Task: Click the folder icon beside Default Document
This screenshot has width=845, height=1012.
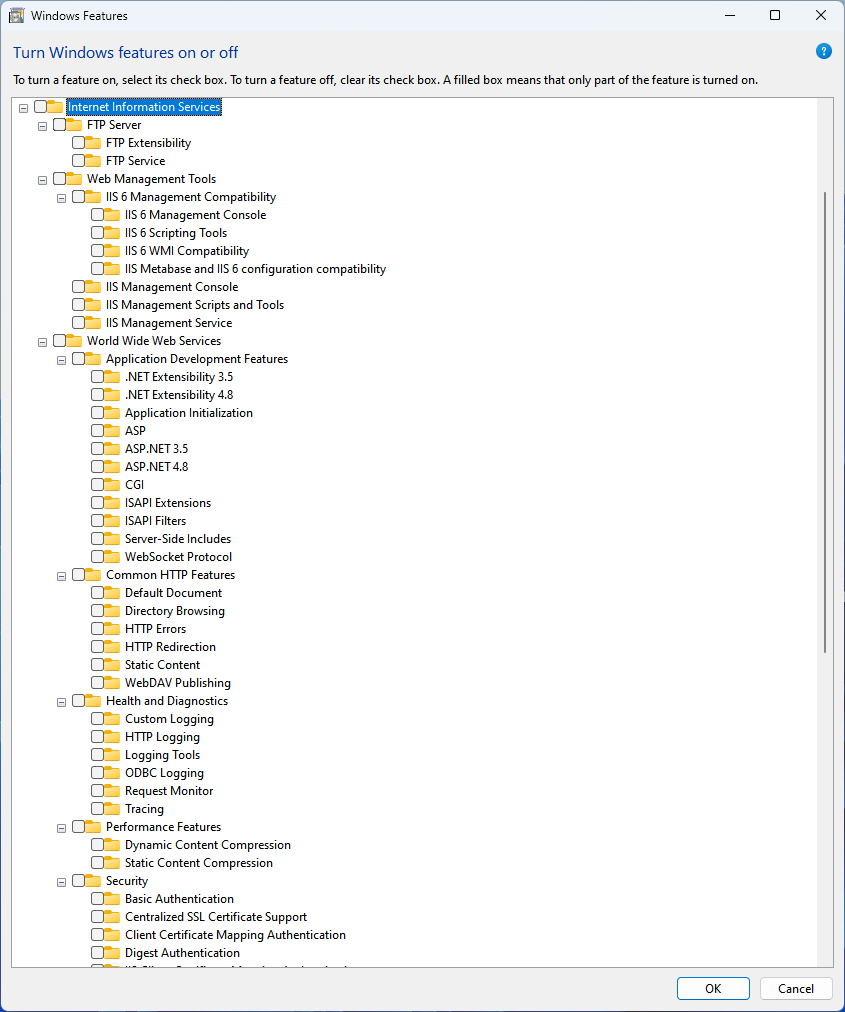Action: tap(112, 592)
